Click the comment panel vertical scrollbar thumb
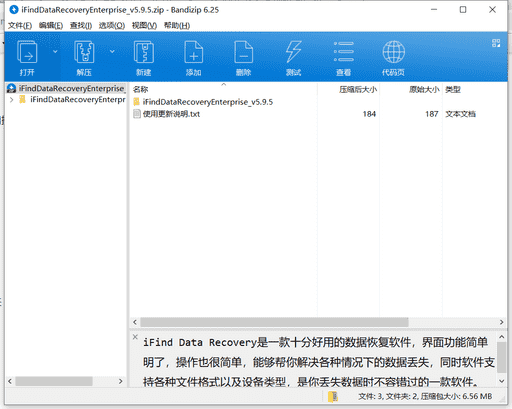Screen dimensions: 512x409 point(501,357)
